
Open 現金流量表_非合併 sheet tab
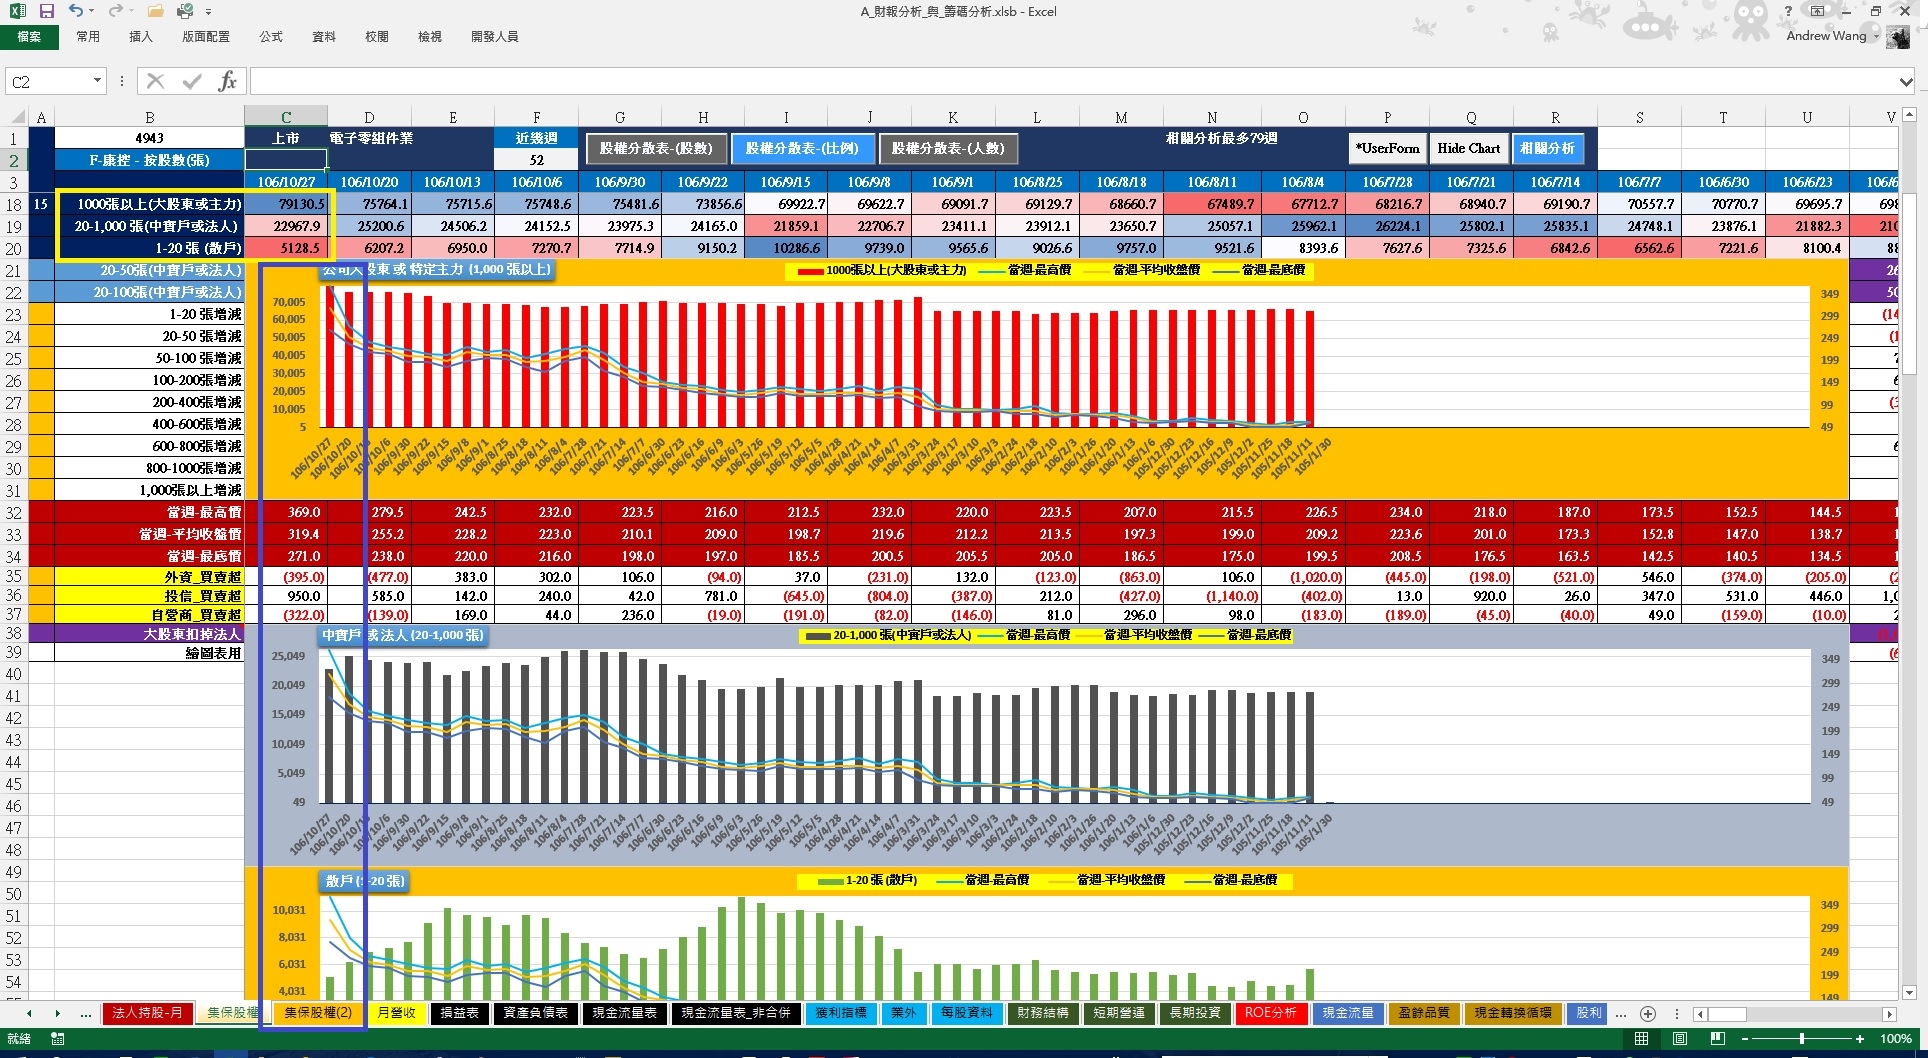click(735, 1013)
